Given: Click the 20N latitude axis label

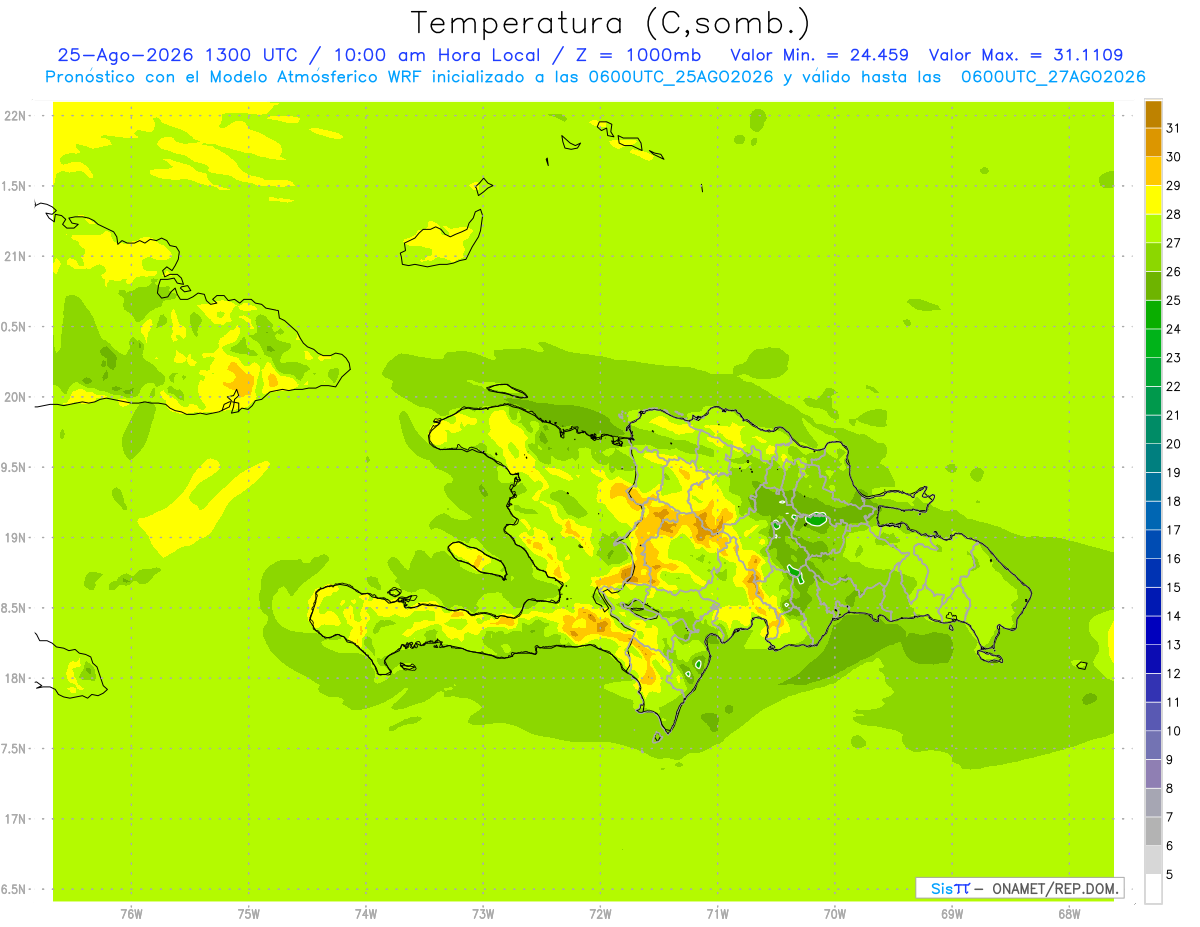Looking at the screenshot, I should point(15,397).
